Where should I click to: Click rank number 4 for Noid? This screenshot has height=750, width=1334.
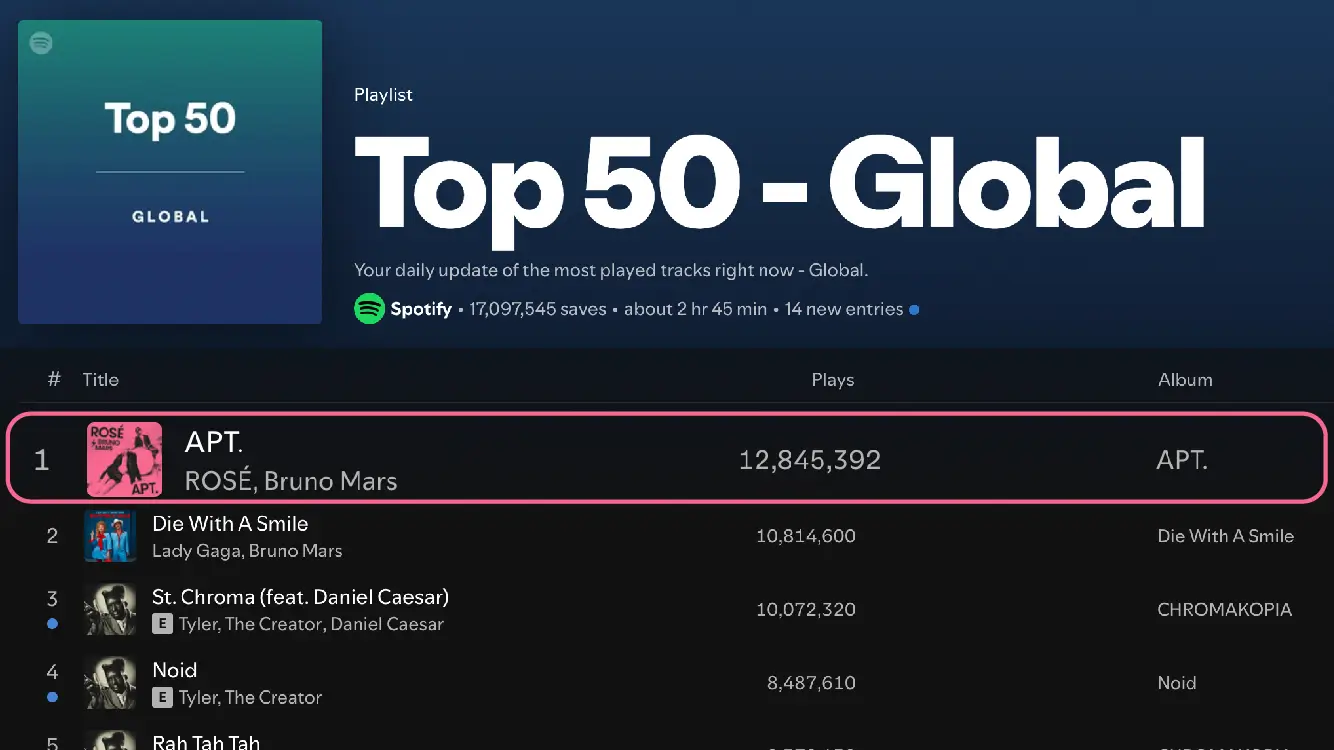point(52,672)
